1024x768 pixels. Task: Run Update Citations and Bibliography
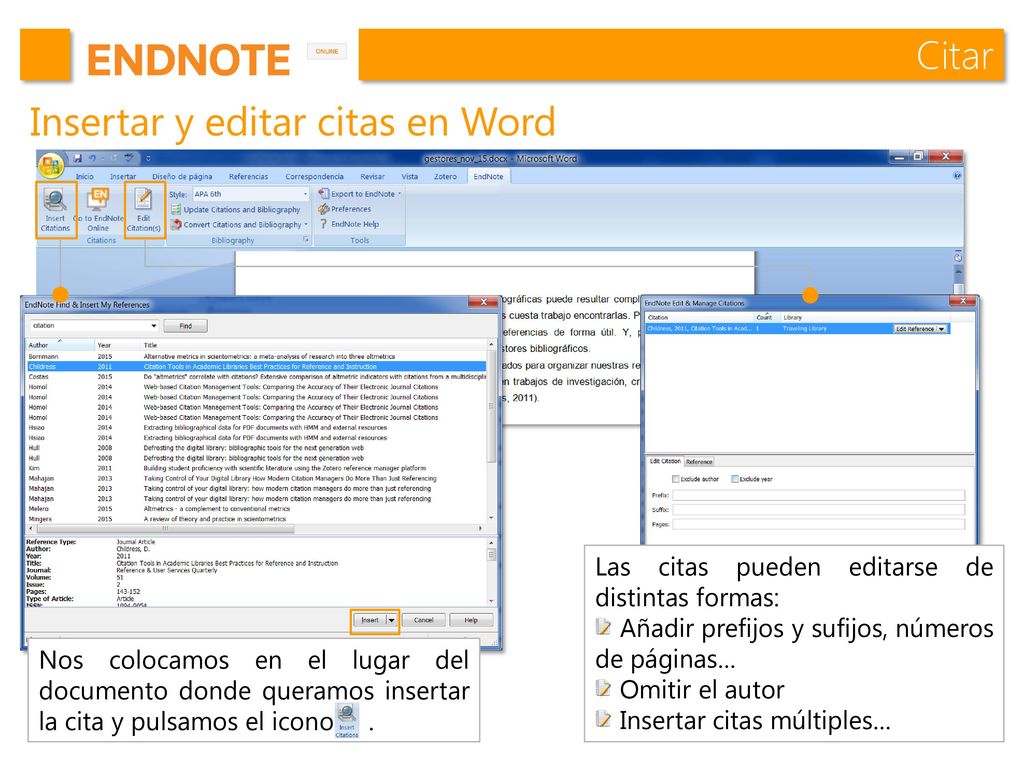tap(236, 210)
